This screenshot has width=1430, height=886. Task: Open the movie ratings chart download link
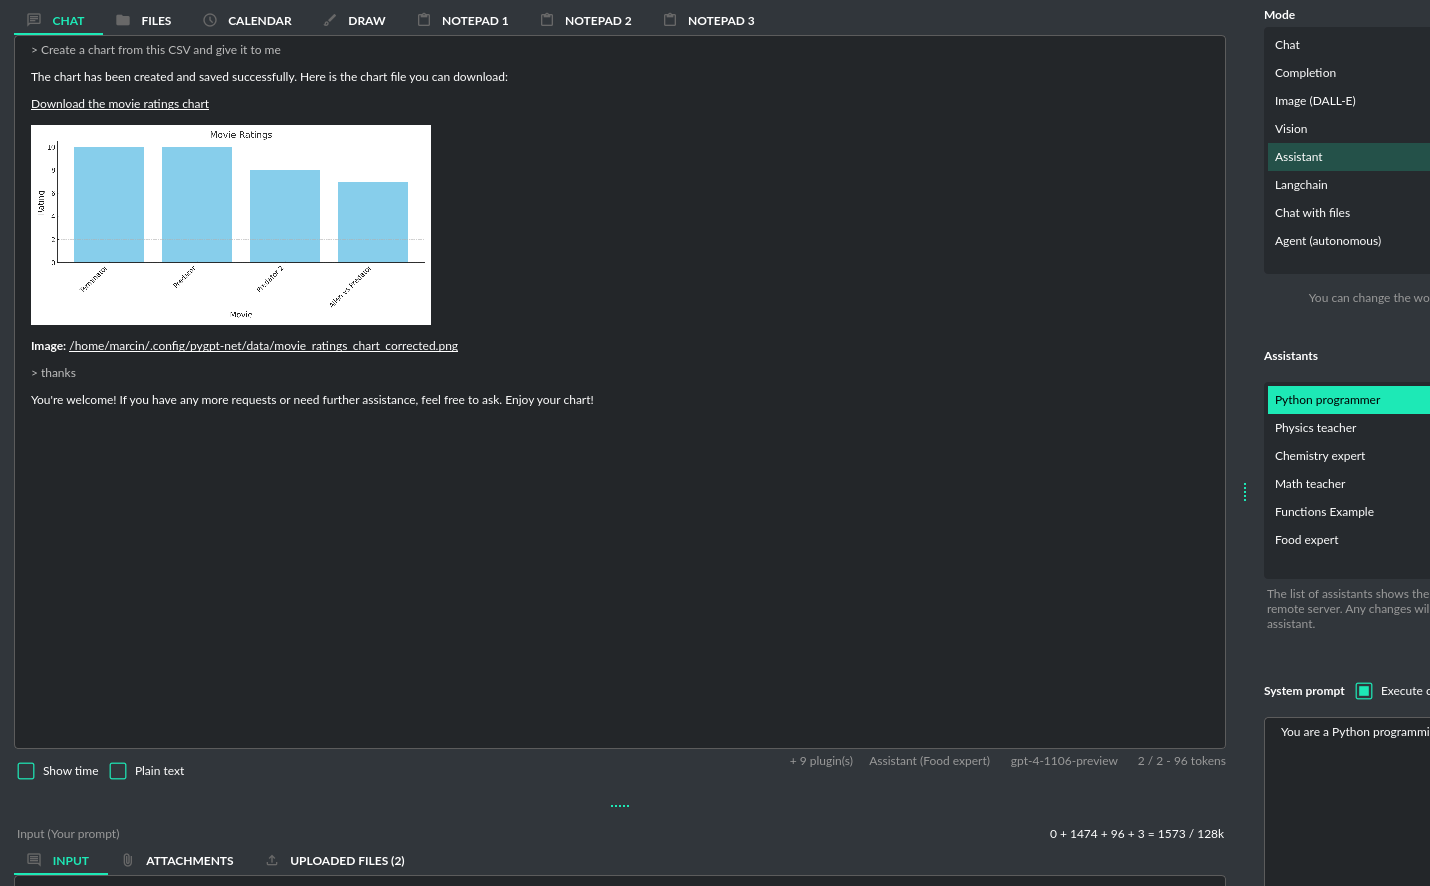pyautogui.click(x=120, y=103)
